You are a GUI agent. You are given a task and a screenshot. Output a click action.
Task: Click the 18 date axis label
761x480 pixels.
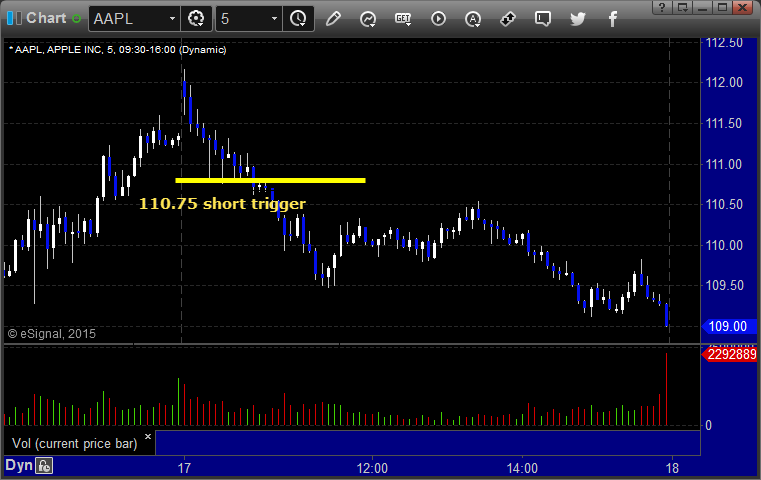tap(672, 468)
